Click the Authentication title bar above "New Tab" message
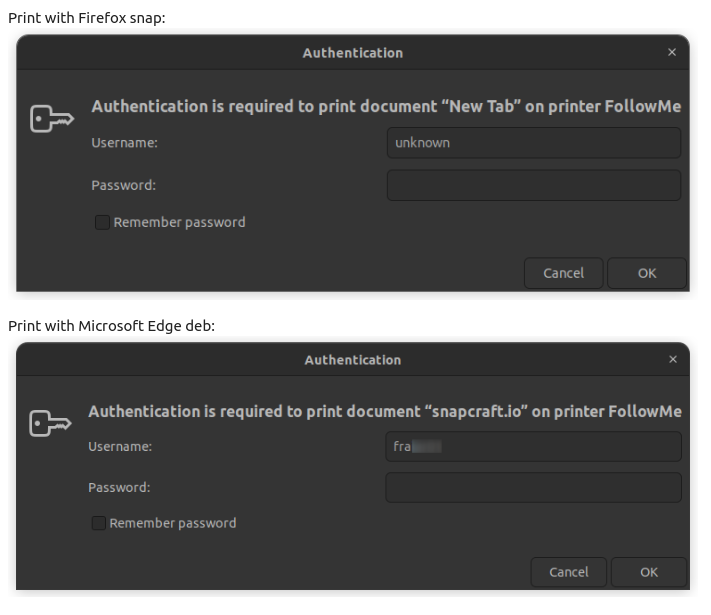Image resolution: width=711 pixels, height=615 pixels. (x=352, y=53)
